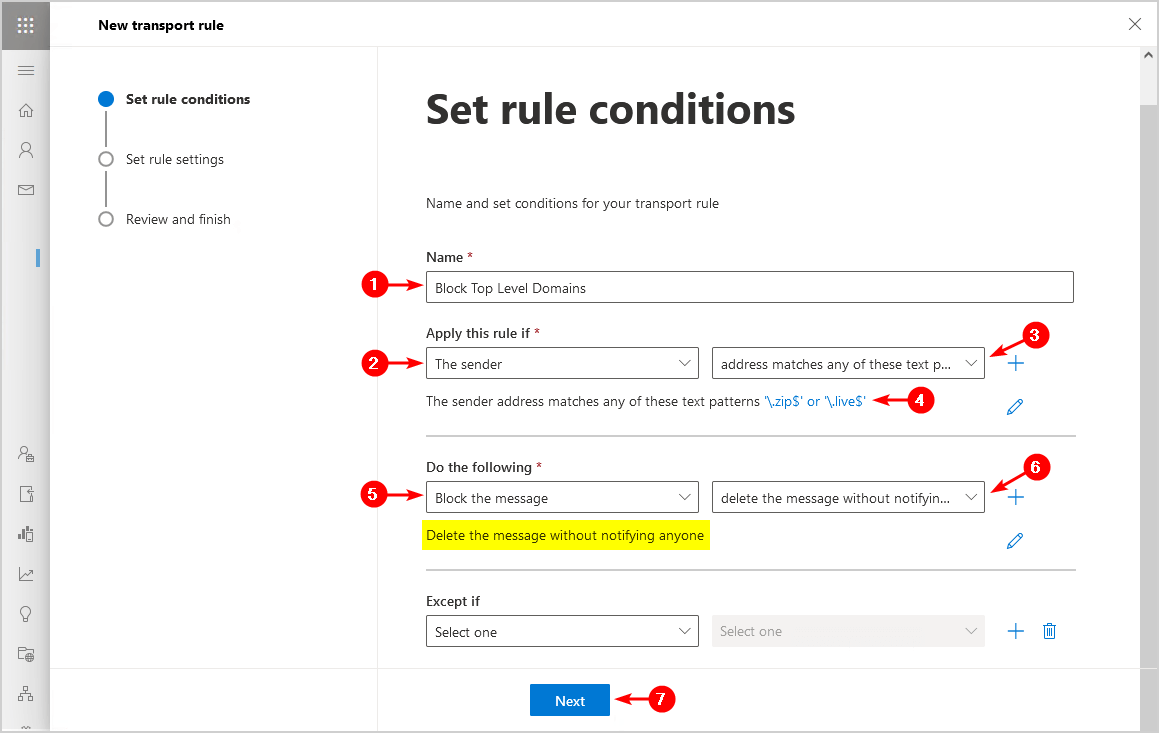Edit the delete message action with pencil

(x=1015, y=541)
